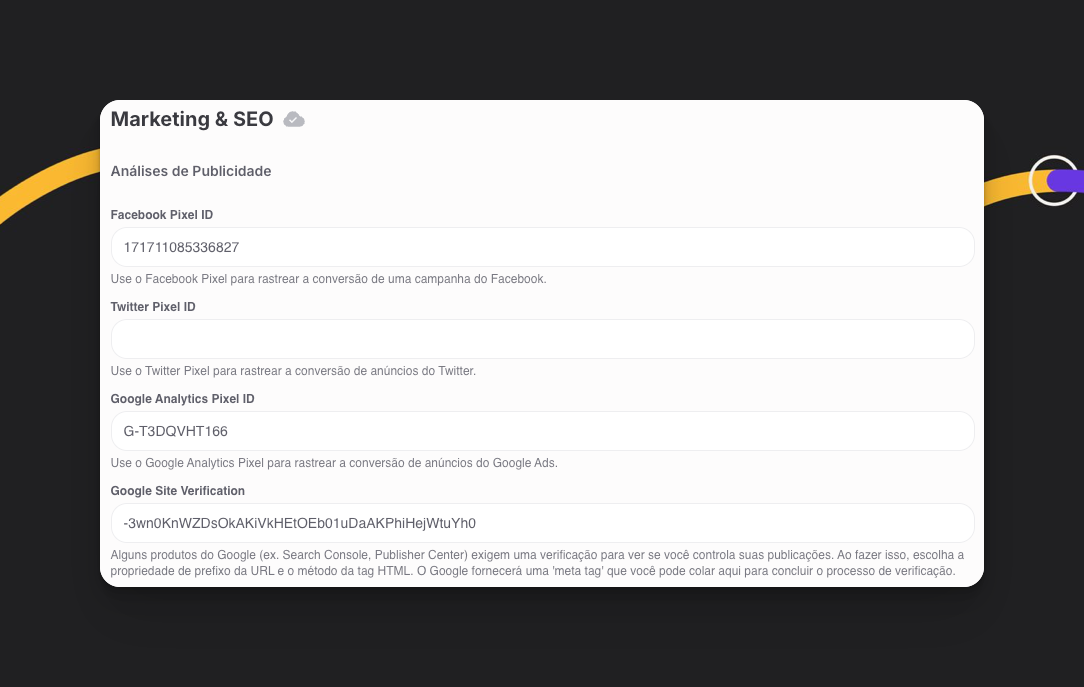1084x687 pixels.
Task: Click the Google verification explanation paragraph
Action: [536, 563]
